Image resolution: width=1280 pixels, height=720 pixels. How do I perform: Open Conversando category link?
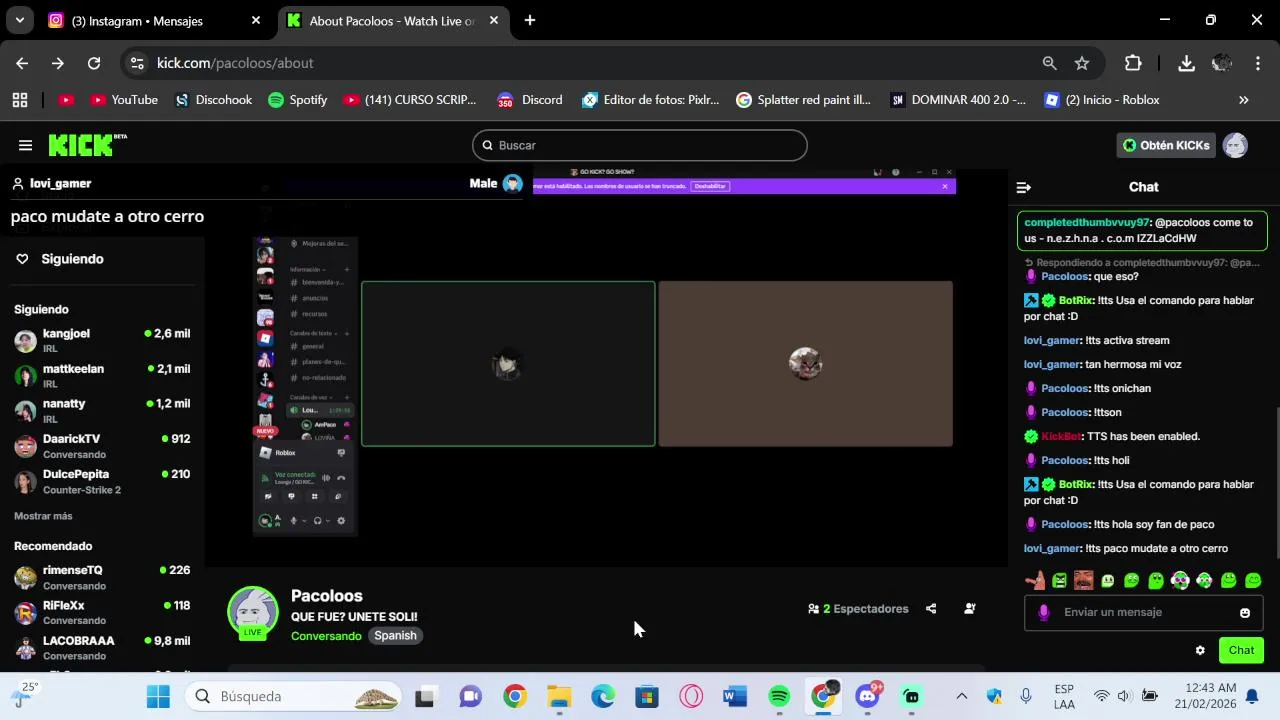pyautogui.click(x=326, y=636)
